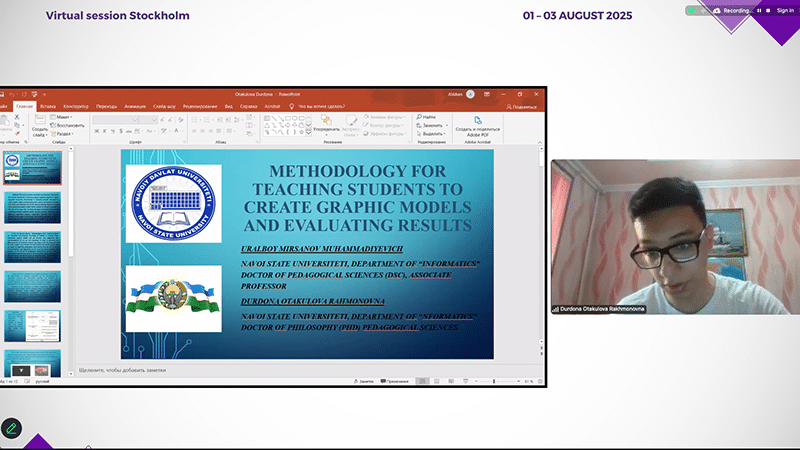The height and width of the screenshot is (450, 800).
Task: Toggle the Заметки notes pane button
Action: coord(365,381)
